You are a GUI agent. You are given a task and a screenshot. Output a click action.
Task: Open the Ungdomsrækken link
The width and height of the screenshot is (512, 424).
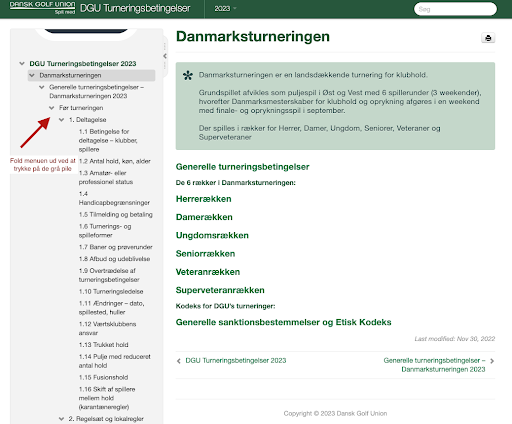[x=212, y=235]
